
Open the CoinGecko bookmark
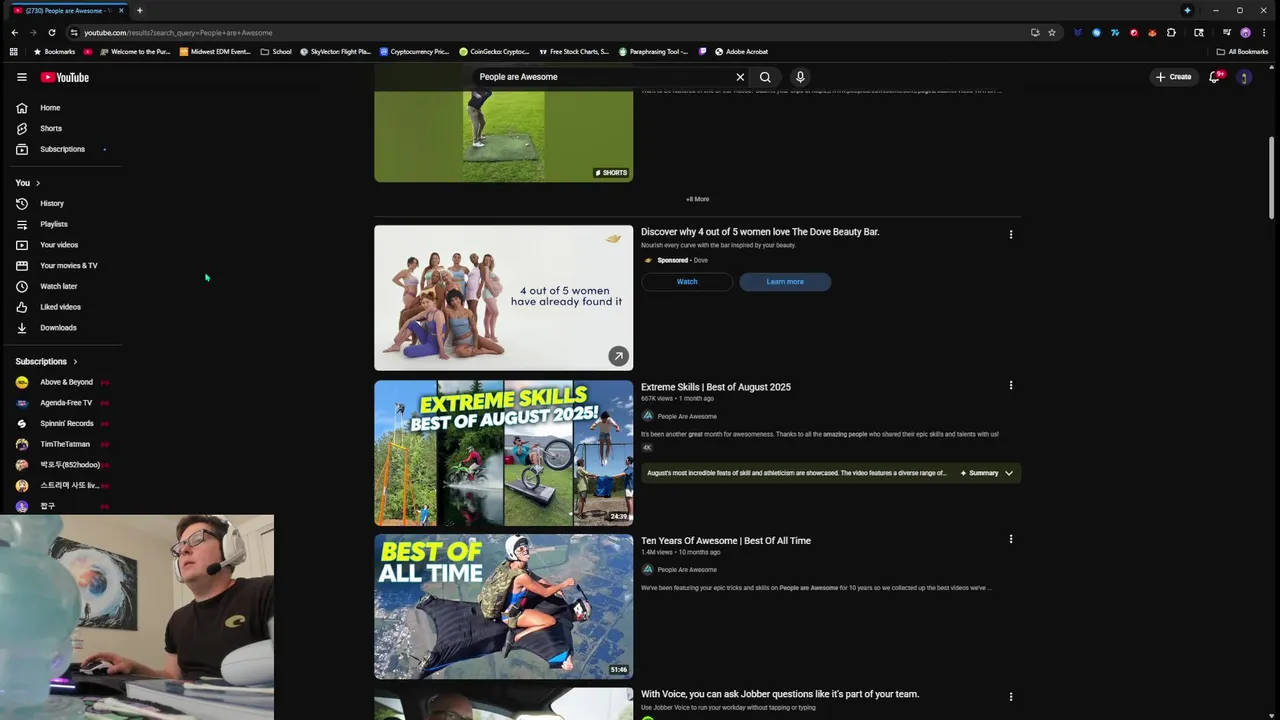(x=494, y=52)
